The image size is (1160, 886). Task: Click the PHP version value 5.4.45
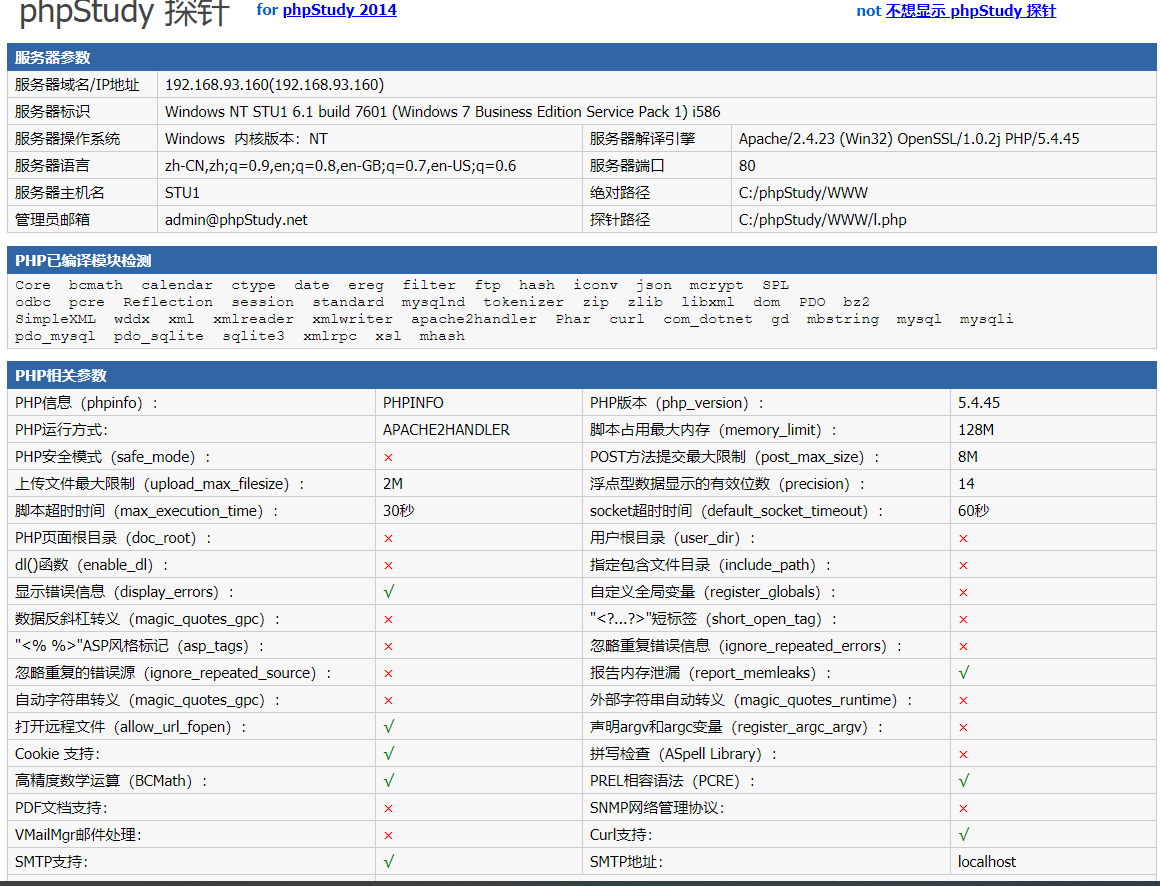pos(979,403)
